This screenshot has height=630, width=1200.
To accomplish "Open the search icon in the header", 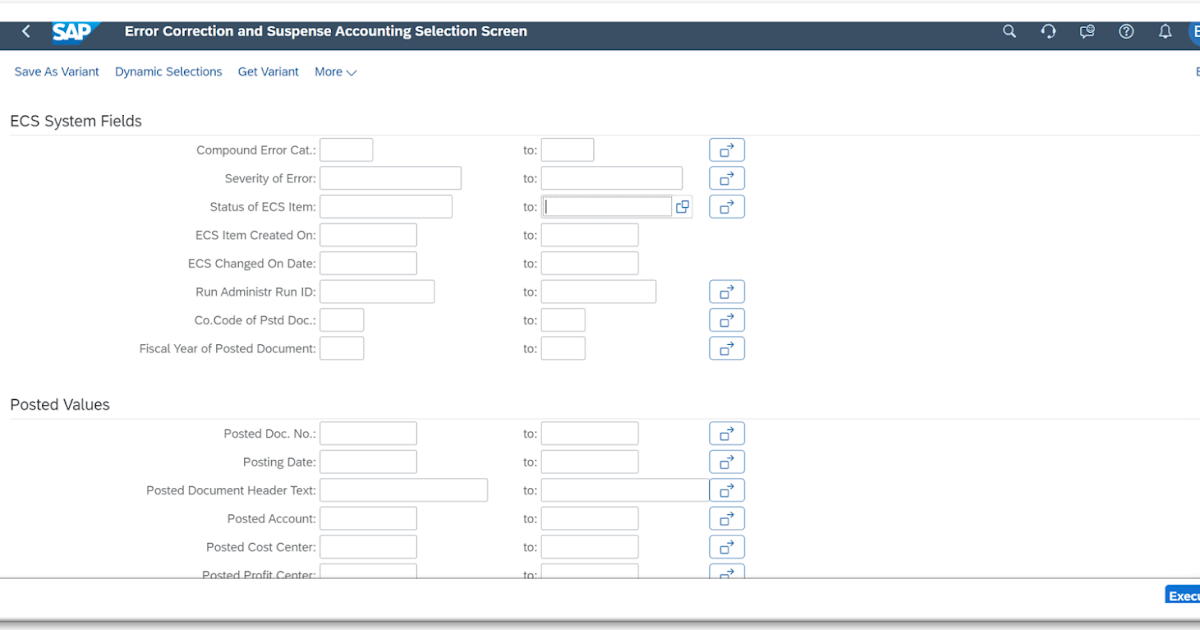I will (1009, 31).
